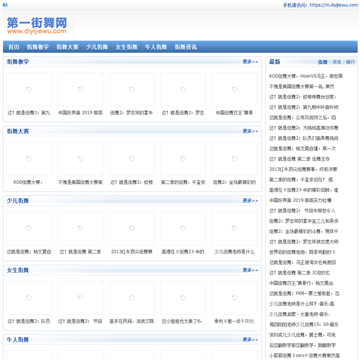Open '嘉博在《街舞2》中的精彩回顾' in 最新 list
The width and height of the screenshot is (360, 360).
coord(303,190)
